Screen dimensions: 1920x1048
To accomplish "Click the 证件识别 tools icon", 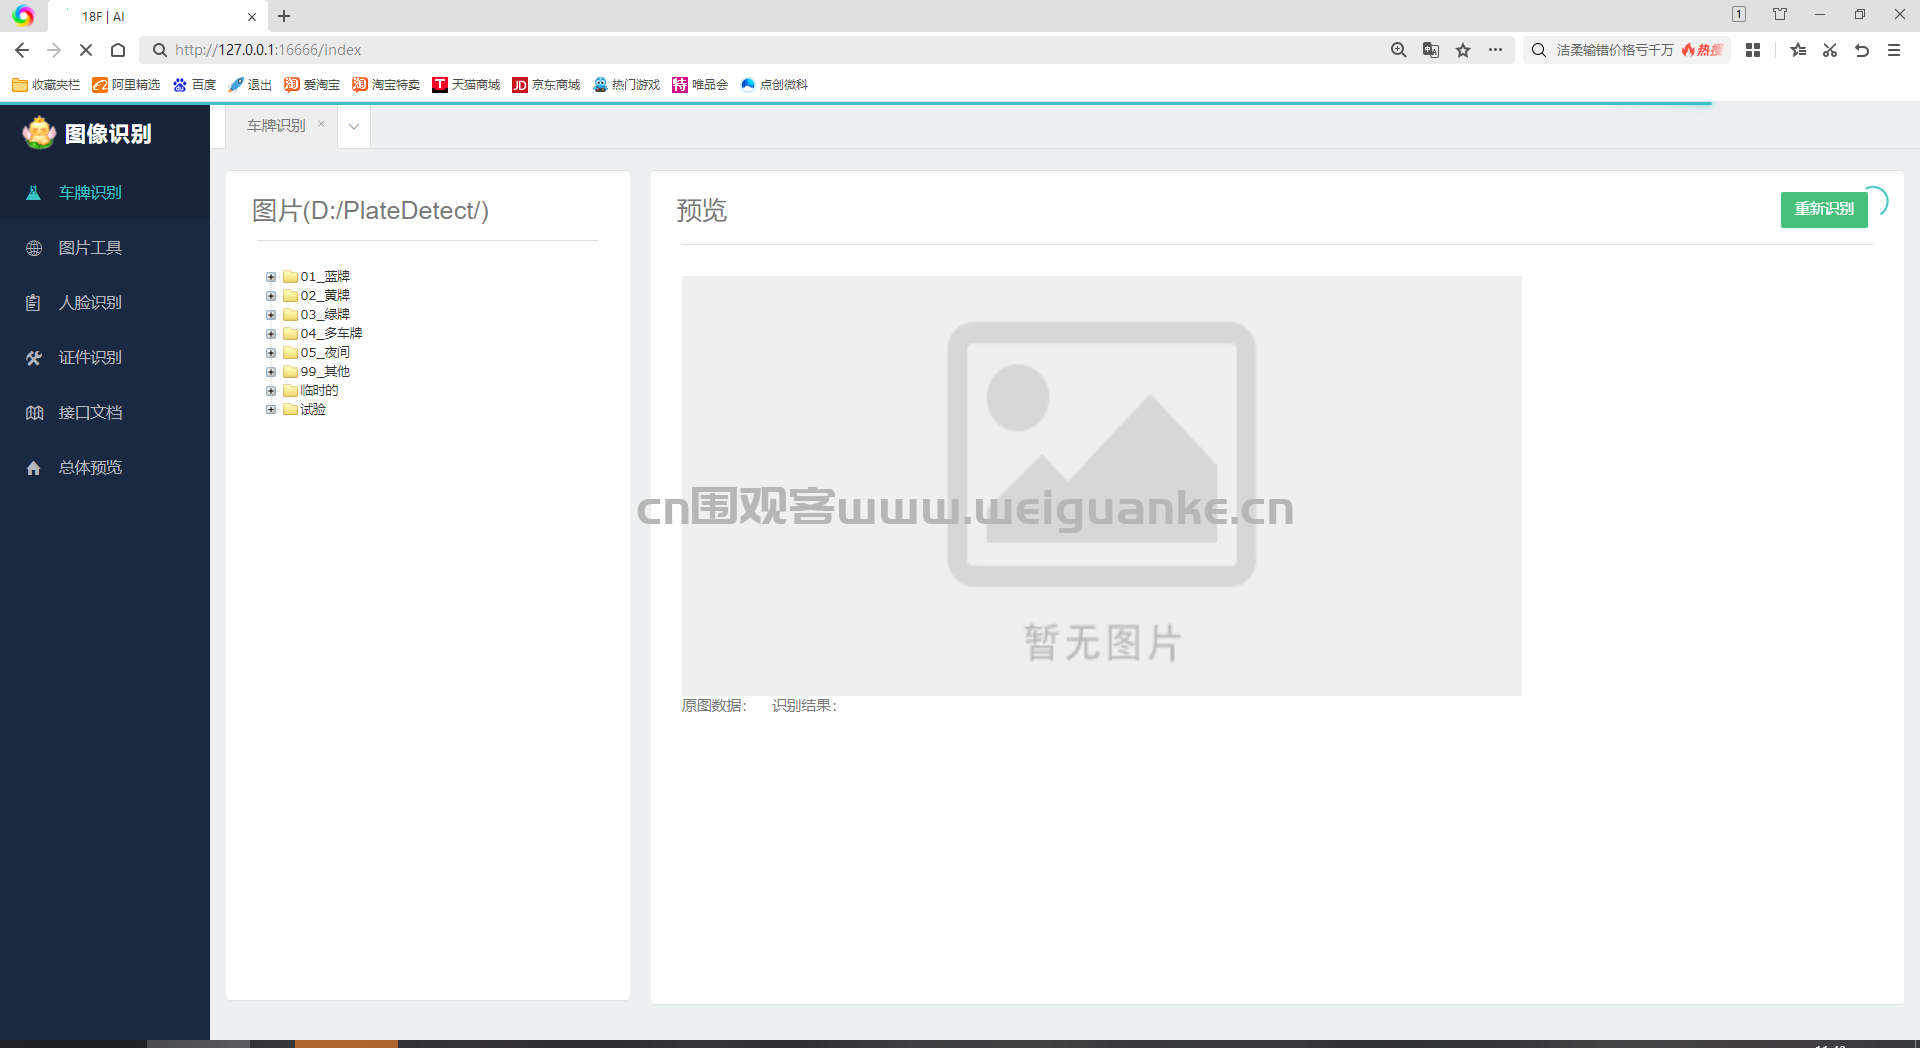I will [x=34, y=358].
